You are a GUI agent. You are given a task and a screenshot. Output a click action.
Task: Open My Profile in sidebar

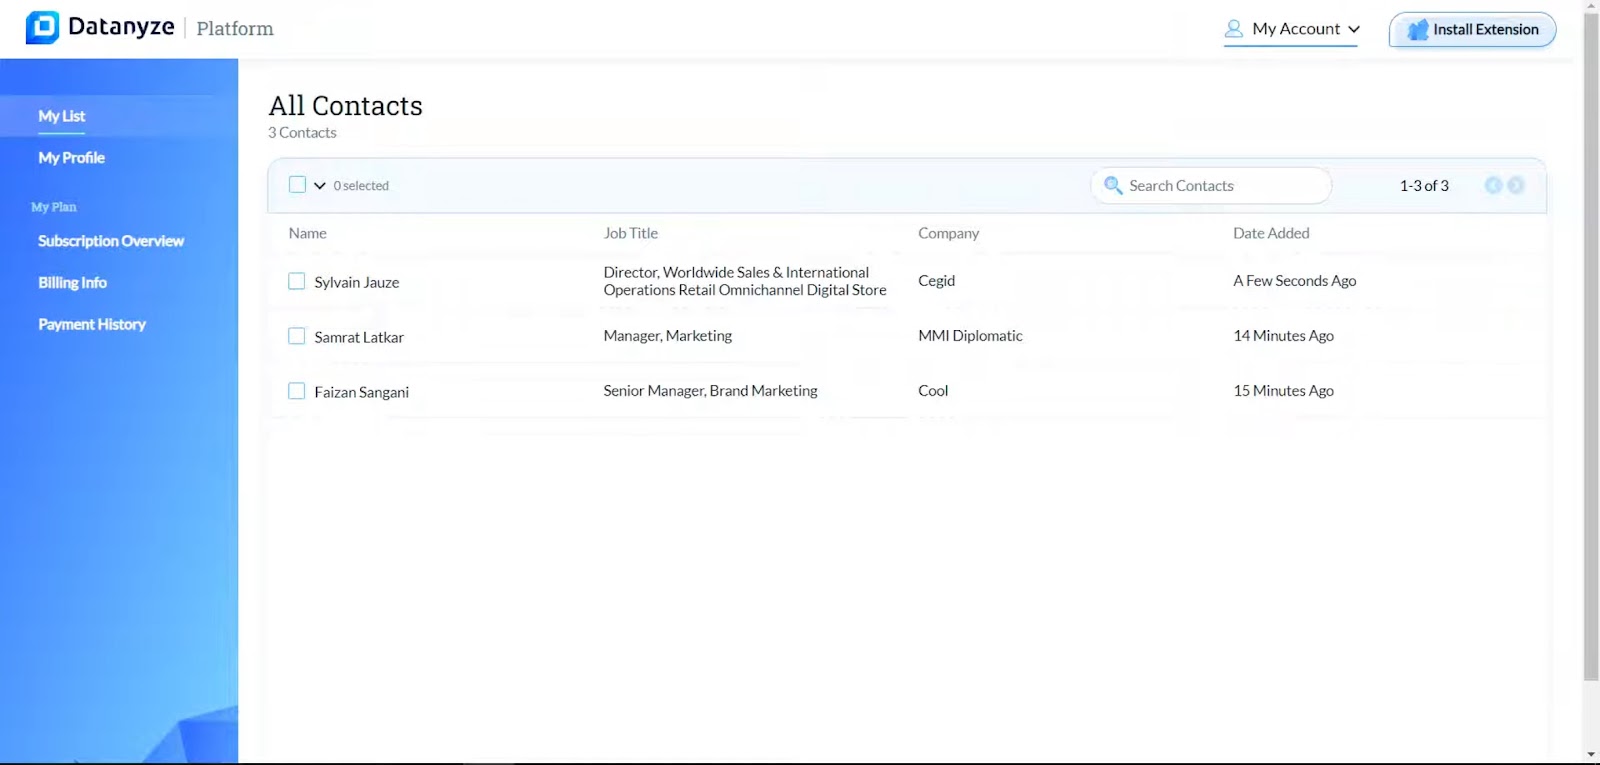click(71, 158)
